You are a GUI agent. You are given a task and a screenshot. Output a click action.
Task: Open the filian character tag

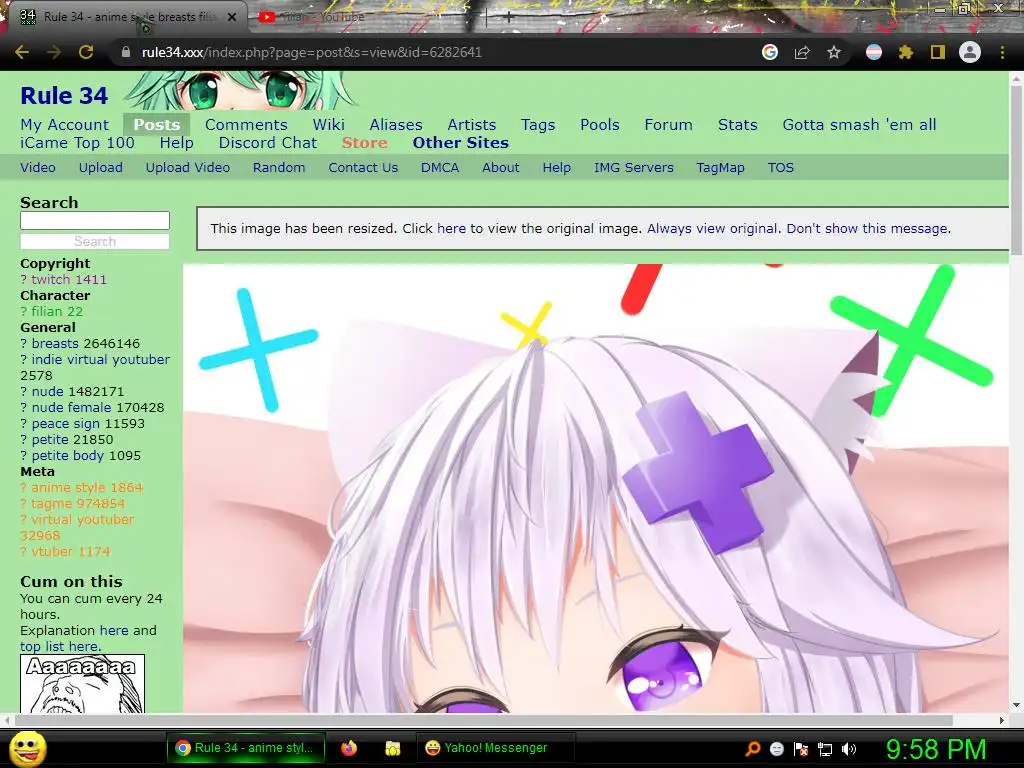point(48,312)
